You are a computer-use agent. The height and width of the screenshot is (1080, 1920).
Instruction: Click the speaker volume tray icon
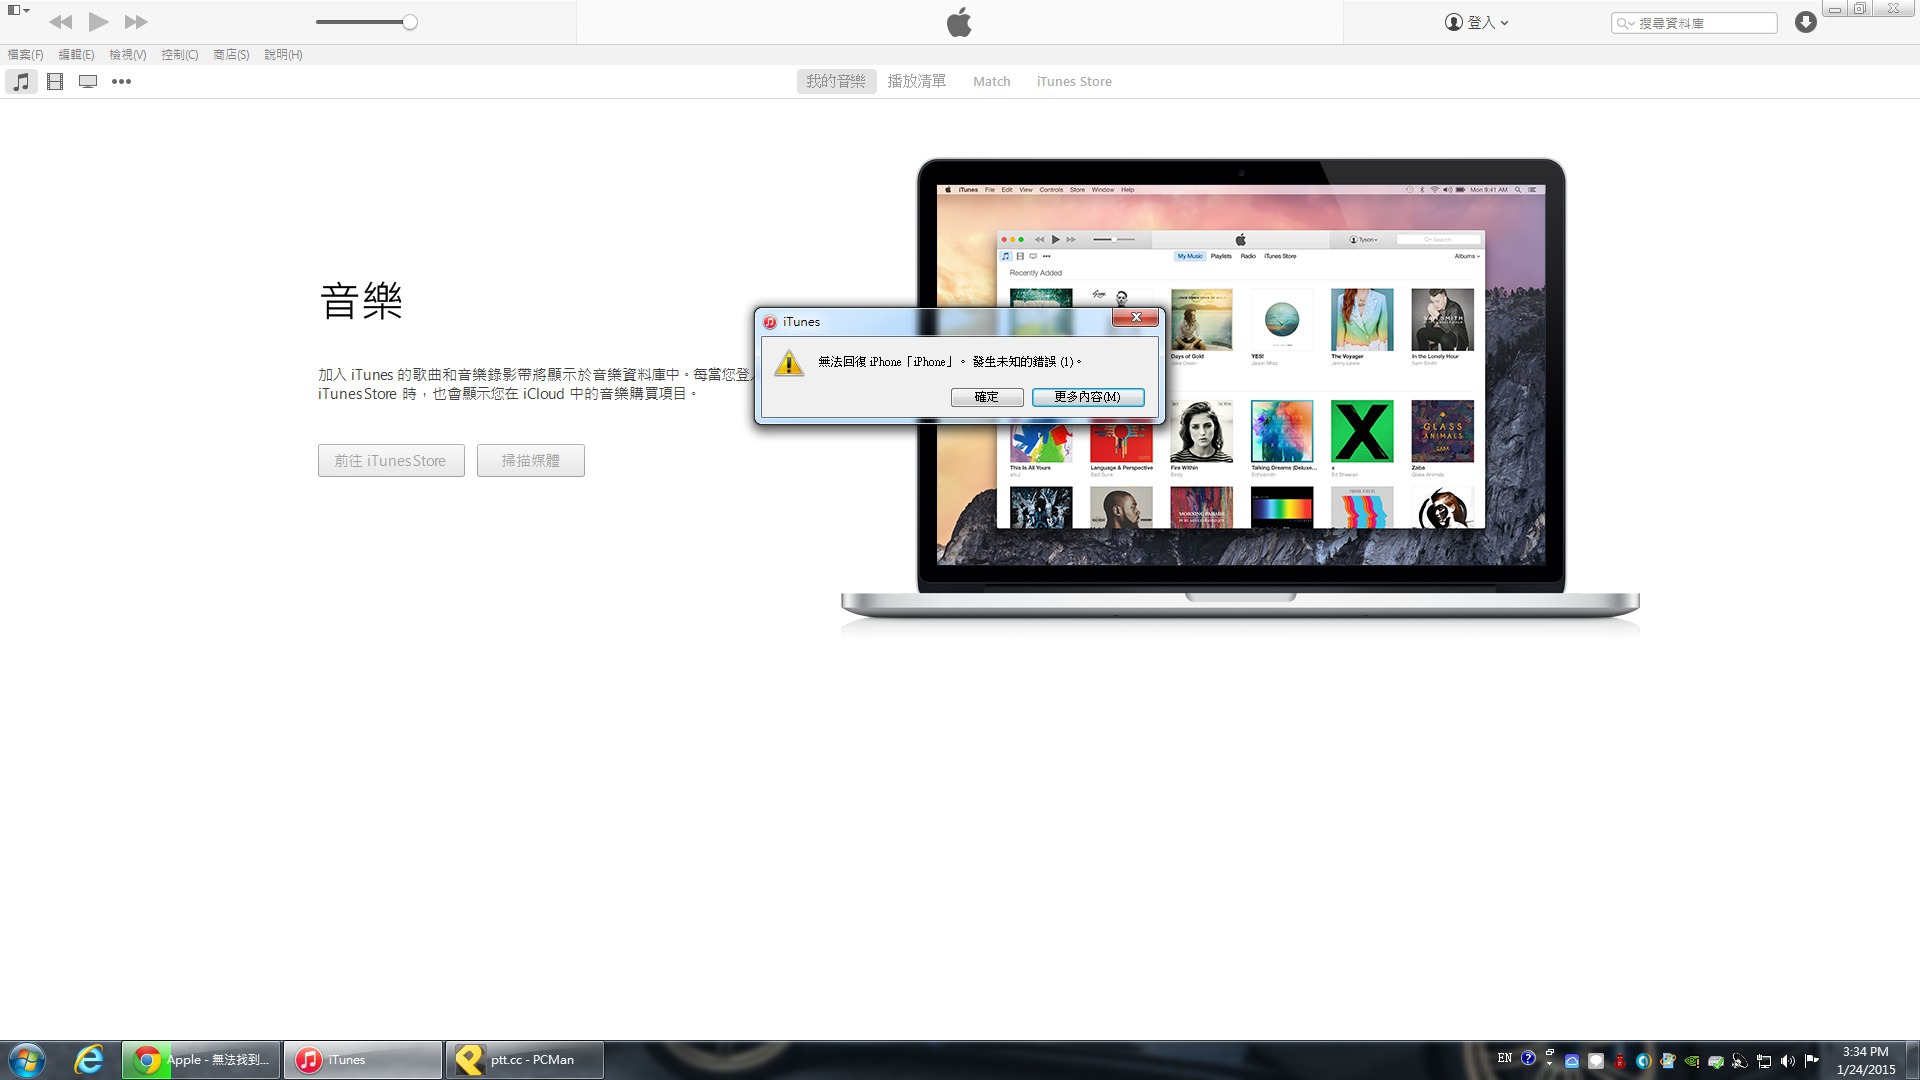(1787, 1061)
